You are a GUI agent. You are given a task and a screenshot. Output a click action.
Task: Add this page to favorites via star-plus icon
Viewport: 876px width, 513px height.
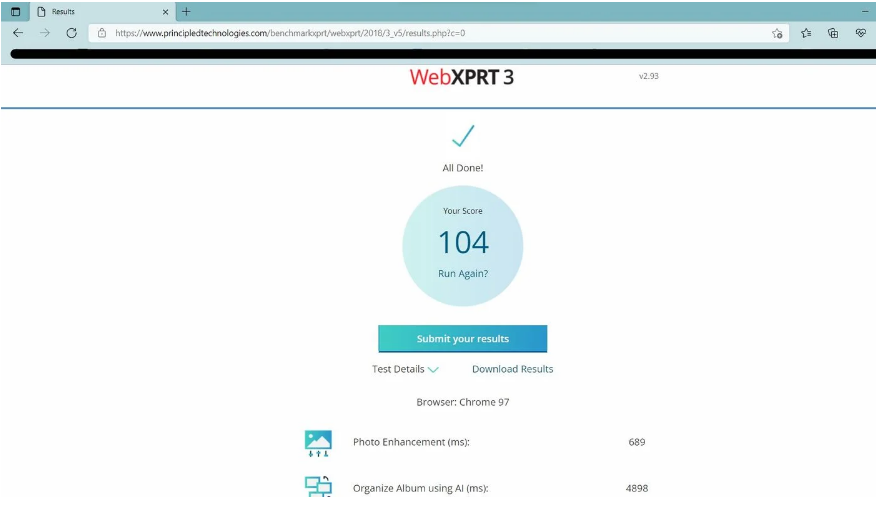(x=777, y=33)
